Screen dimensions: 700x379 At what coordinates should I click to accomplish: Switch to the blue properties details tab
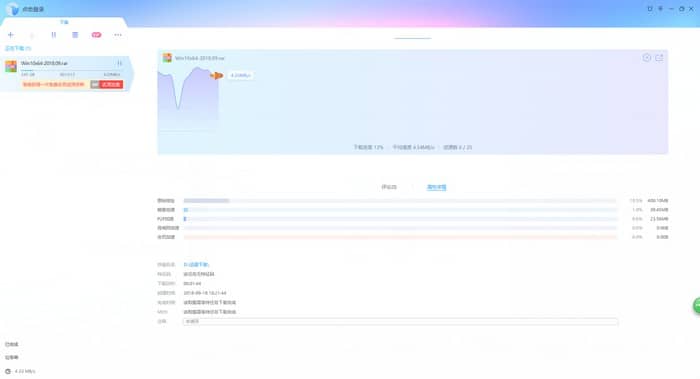[x=437, y=187]
